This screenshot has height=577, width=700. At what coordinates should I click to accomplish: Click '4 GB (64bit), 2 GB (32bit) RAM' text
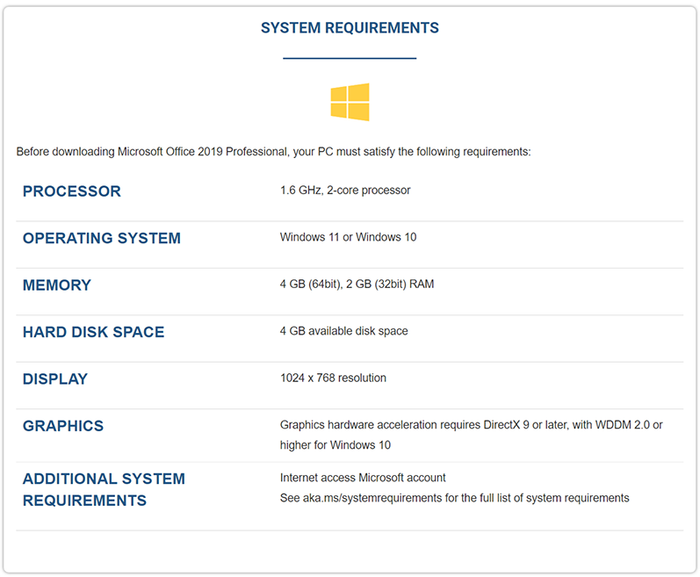tap(357, 284)
